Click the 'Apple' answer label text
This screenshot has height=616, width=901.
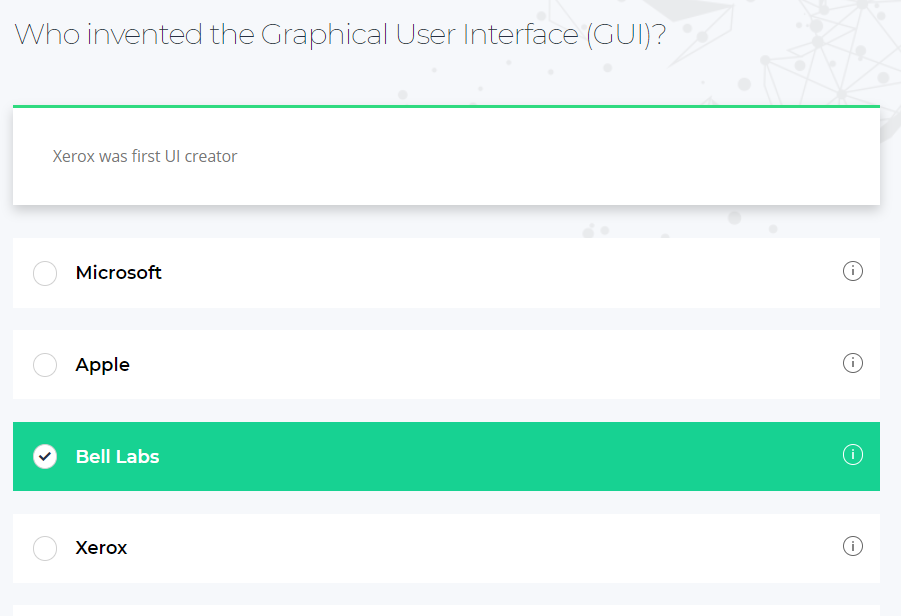[102, 365]
